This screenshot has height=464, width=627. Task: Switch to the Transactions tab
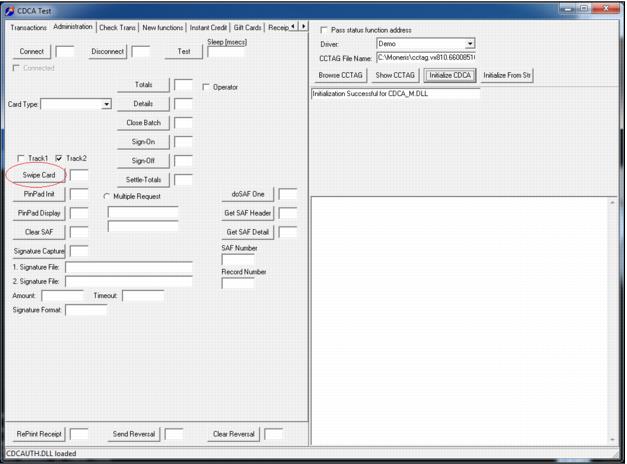pos(28,28)
